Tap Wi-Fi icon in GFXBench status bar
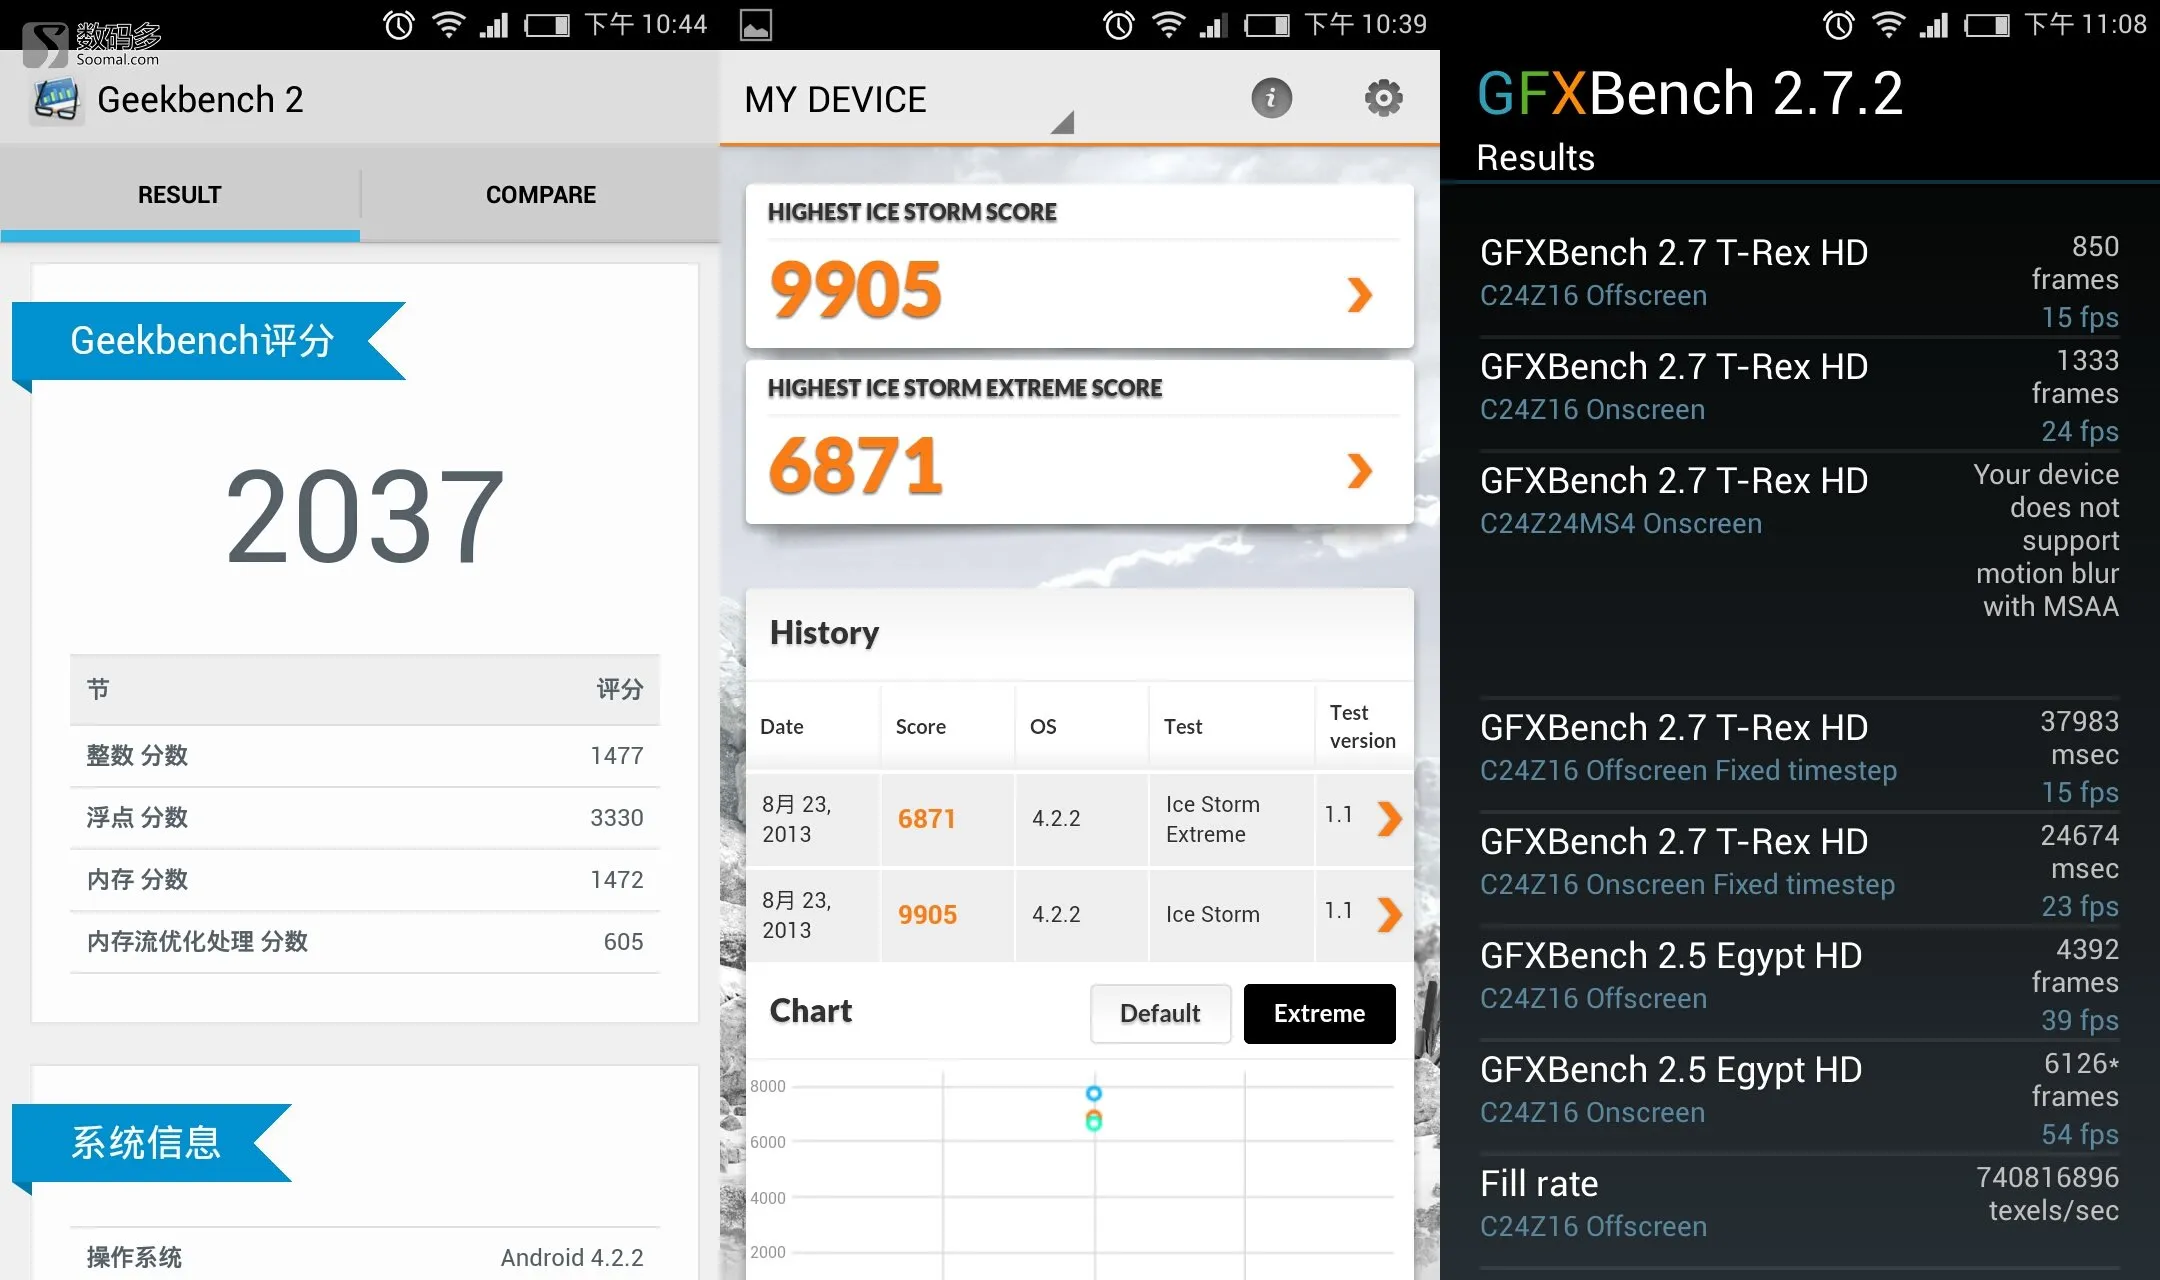Image resolution: width=2160 pixels, height=1280 pixels. pyautogui.click(x=1889, y=24)
